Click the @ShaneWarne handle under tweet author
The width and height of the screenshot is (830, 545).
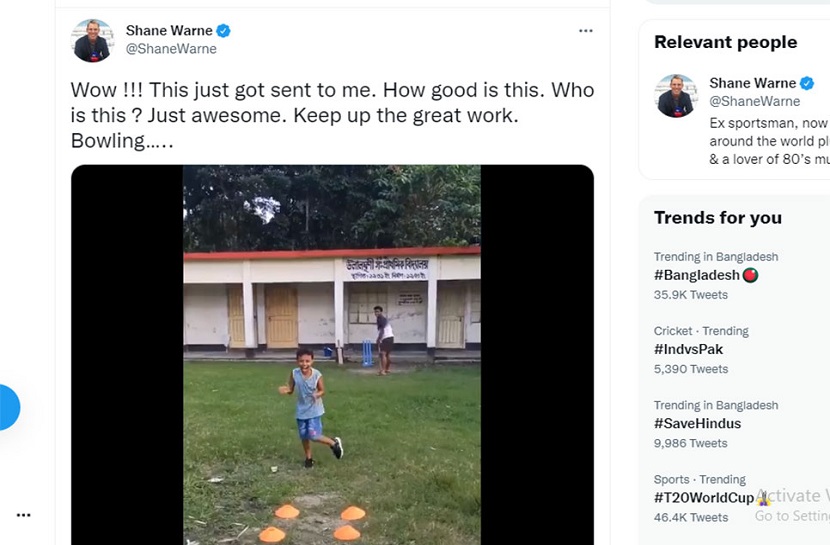pos(171,49)
